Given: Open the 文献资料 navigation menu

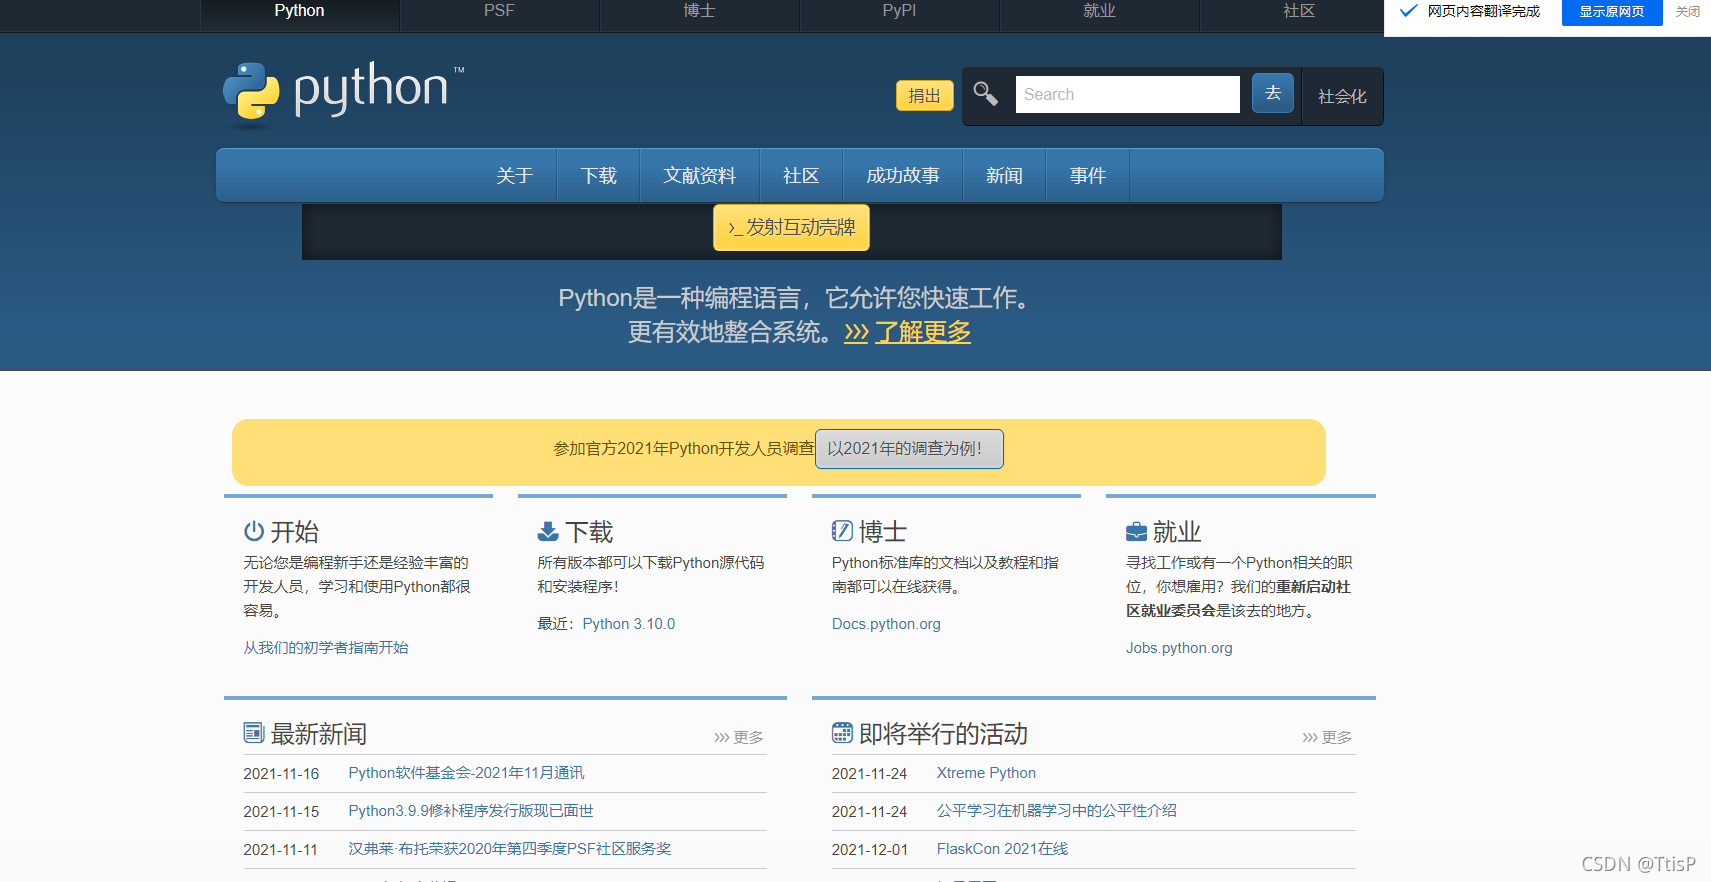Looking at the screenshot, I should tap(699, 176).
